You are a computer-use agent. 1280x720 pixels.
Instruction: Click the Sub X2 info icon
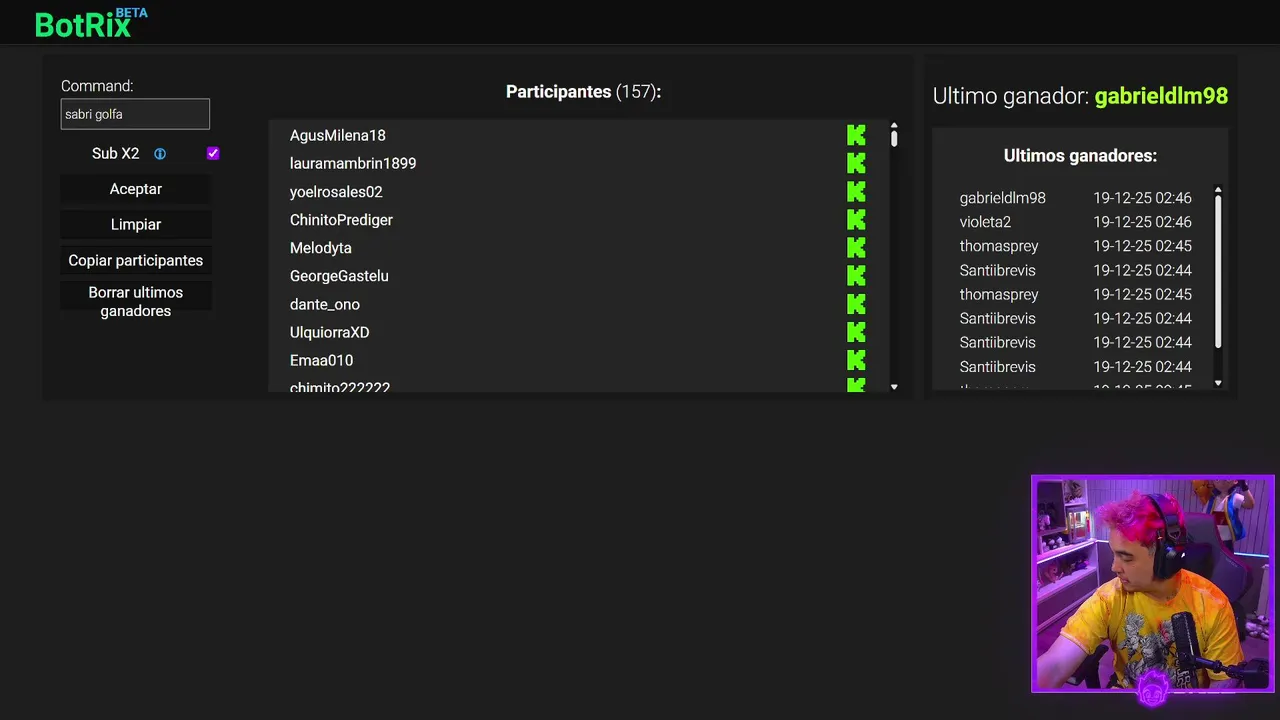[x=160, y=154]
